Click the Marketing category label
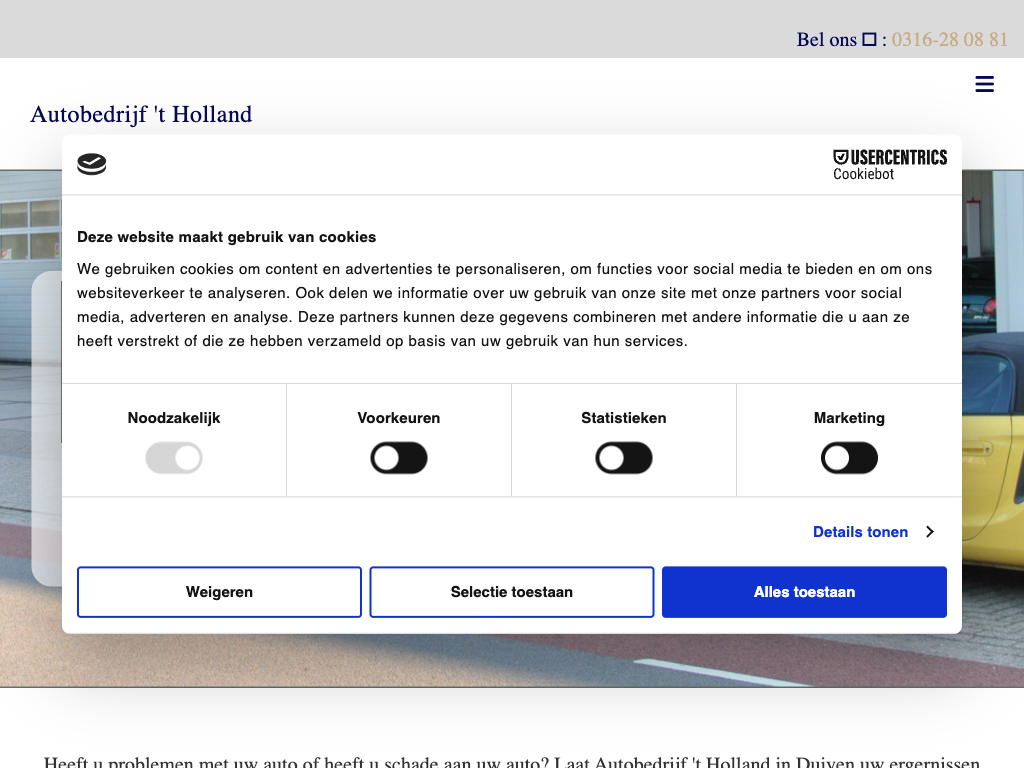The width and height of the screenshot is (1024, 768). pyautogui.click(x=849, y=418)
